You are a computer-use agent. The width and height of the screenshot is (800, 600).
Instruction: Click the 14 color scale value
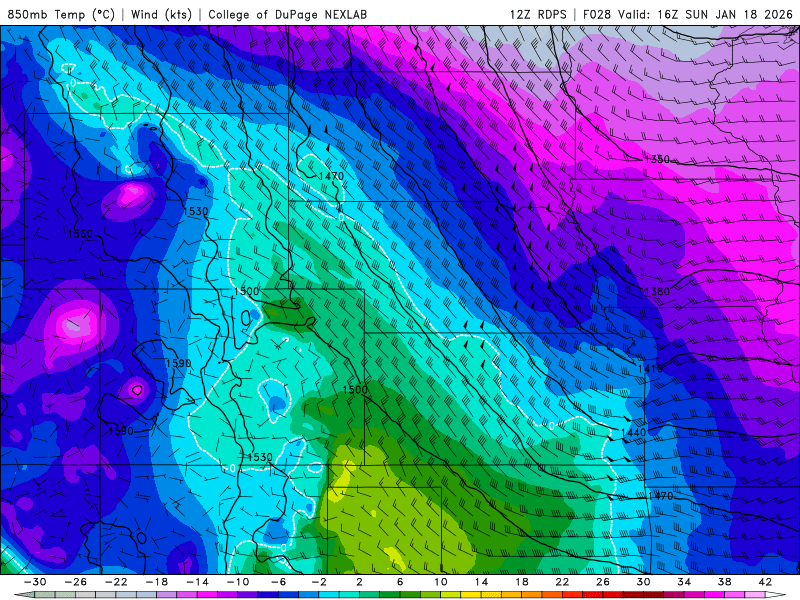pyautogui.click(x=481, y=582)
